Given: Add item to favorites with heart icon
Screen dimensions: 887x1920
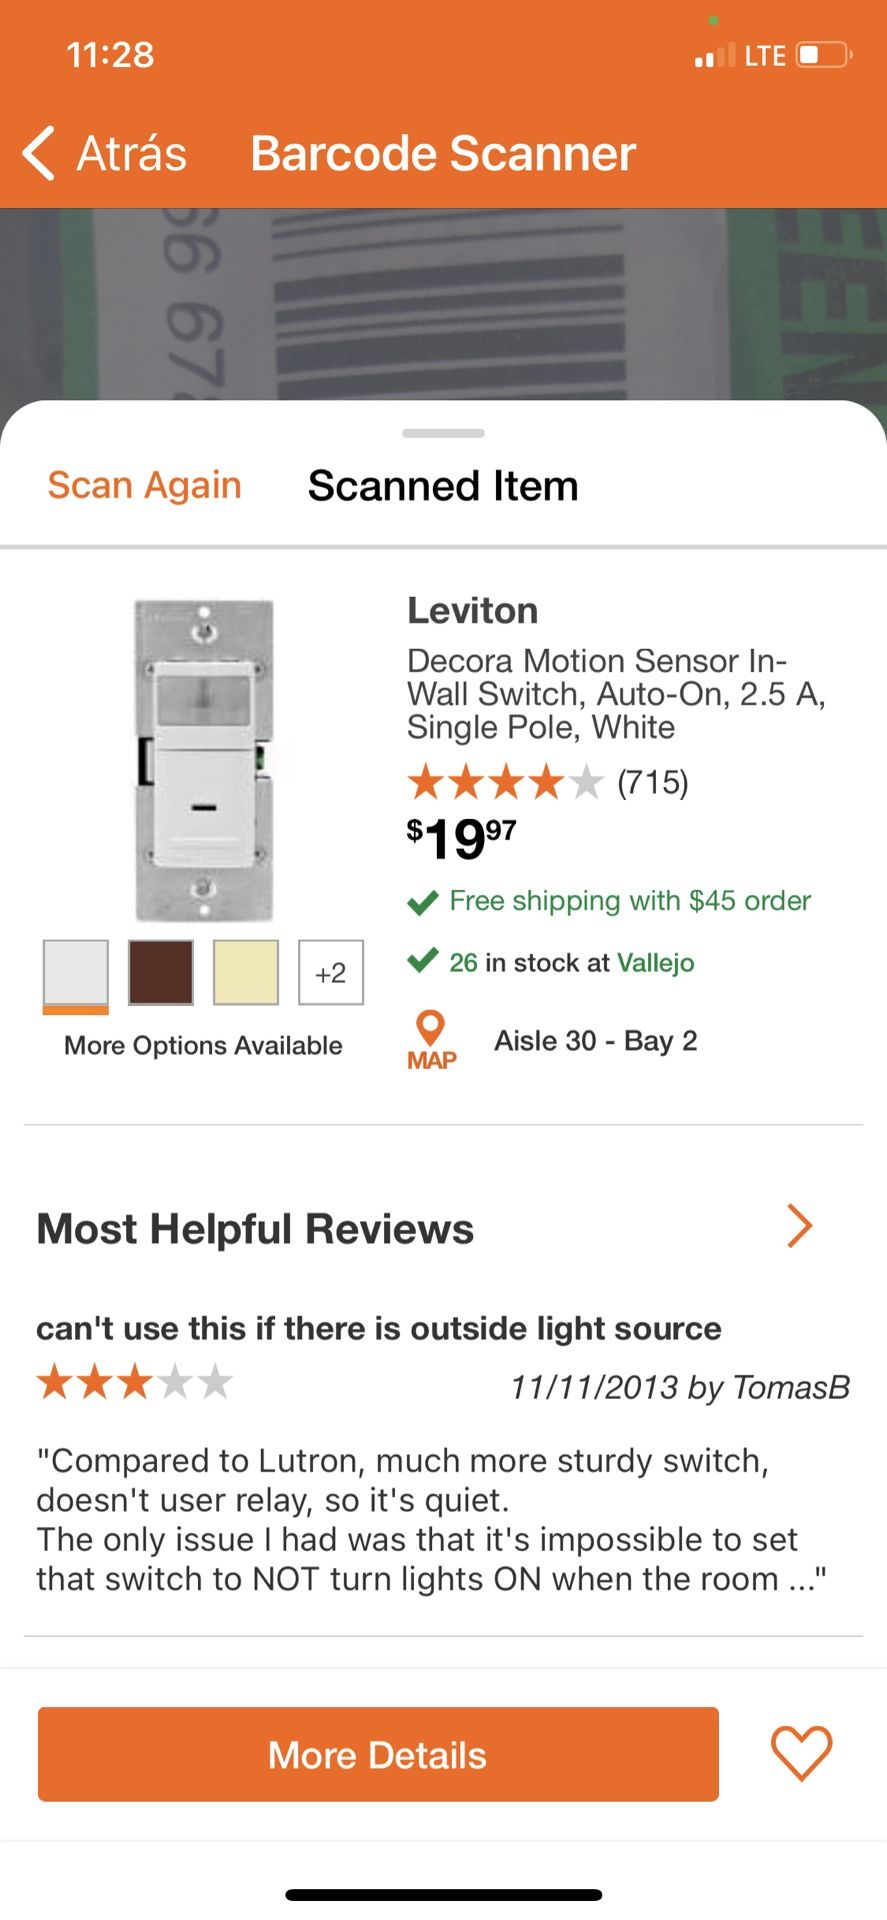Looking at the screenshot, I should [x=801, y=1753].
